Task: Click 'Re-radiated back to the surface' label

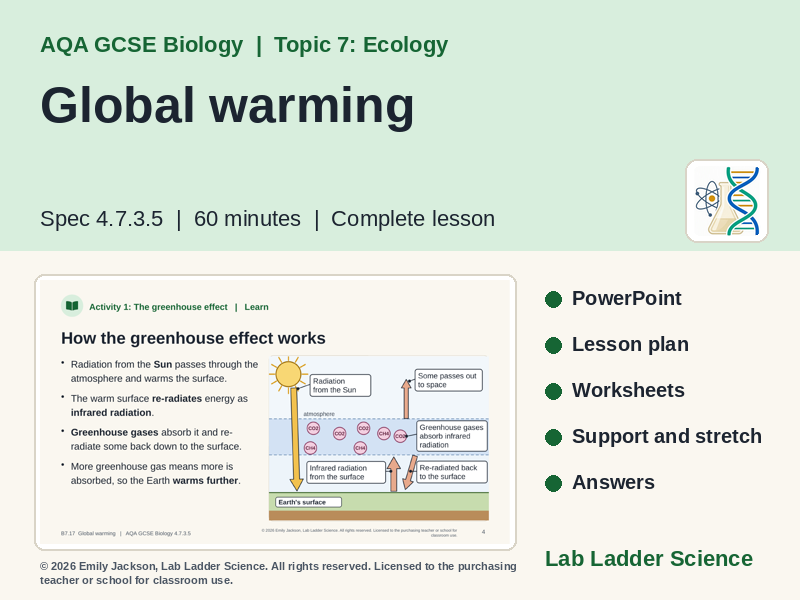Action: point(452,472)
